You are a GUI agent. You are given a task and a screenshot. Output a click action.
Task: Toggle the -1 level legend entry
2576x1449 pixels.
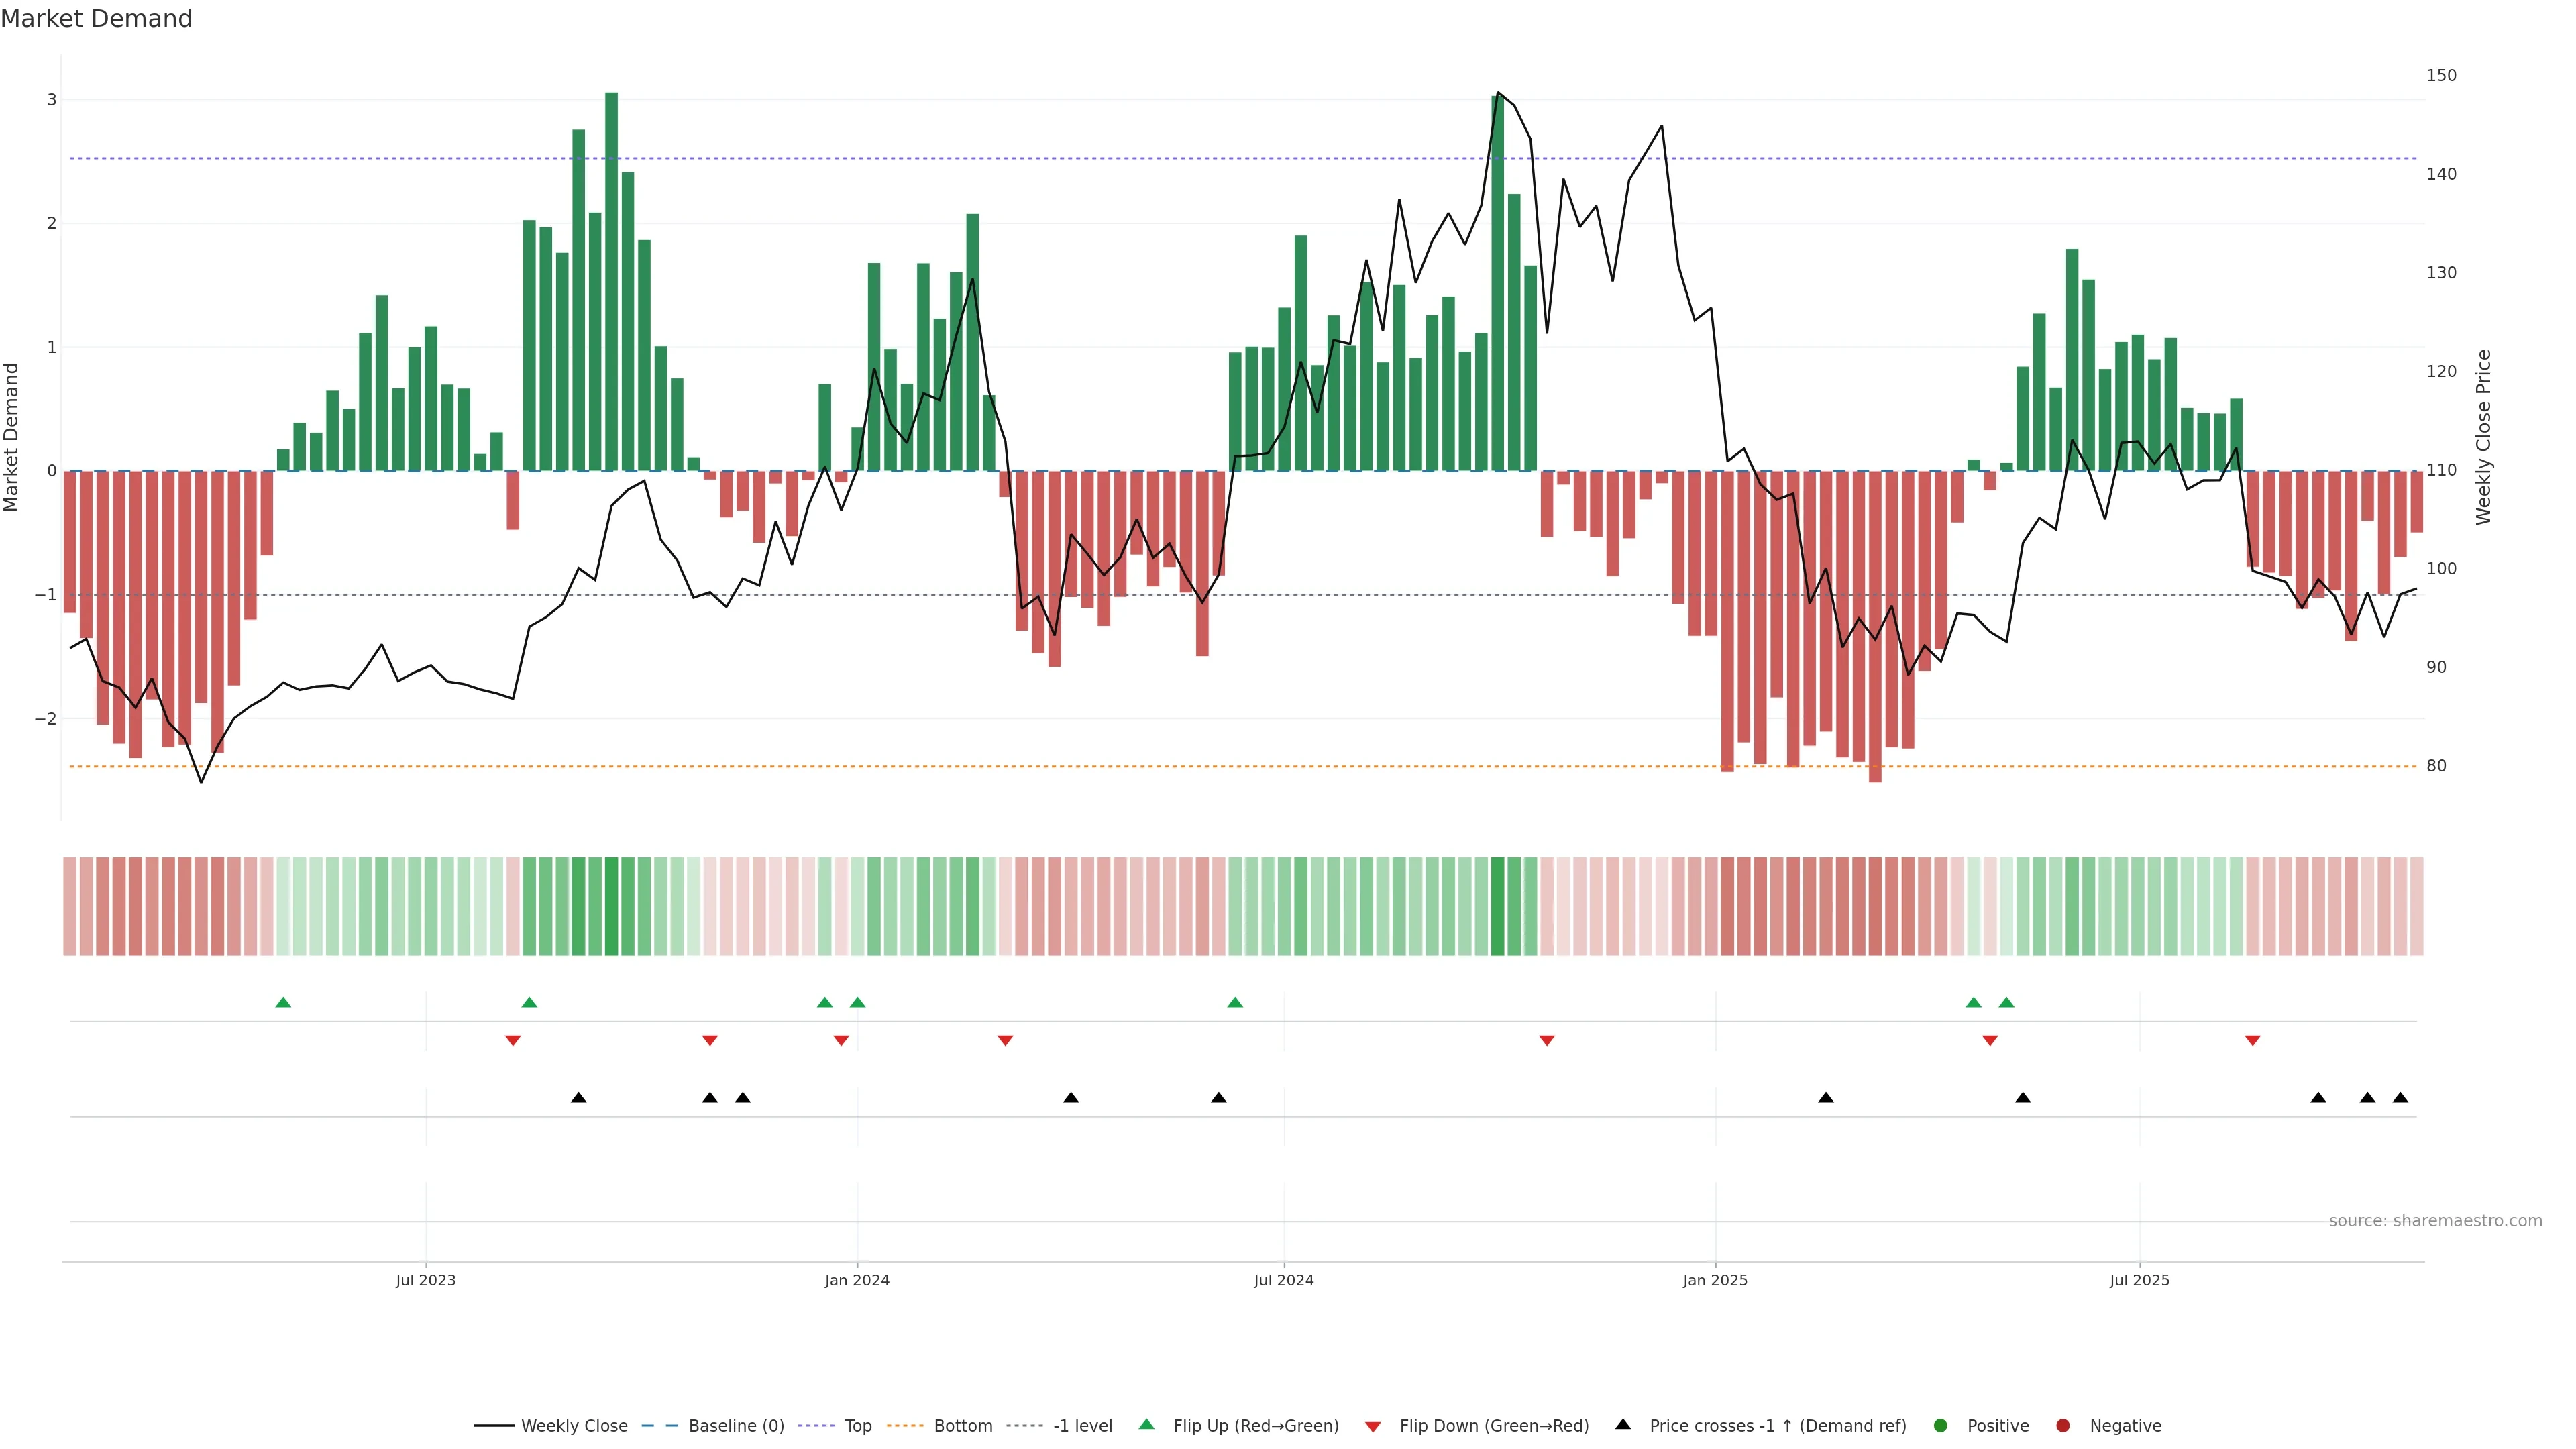1082,1426
